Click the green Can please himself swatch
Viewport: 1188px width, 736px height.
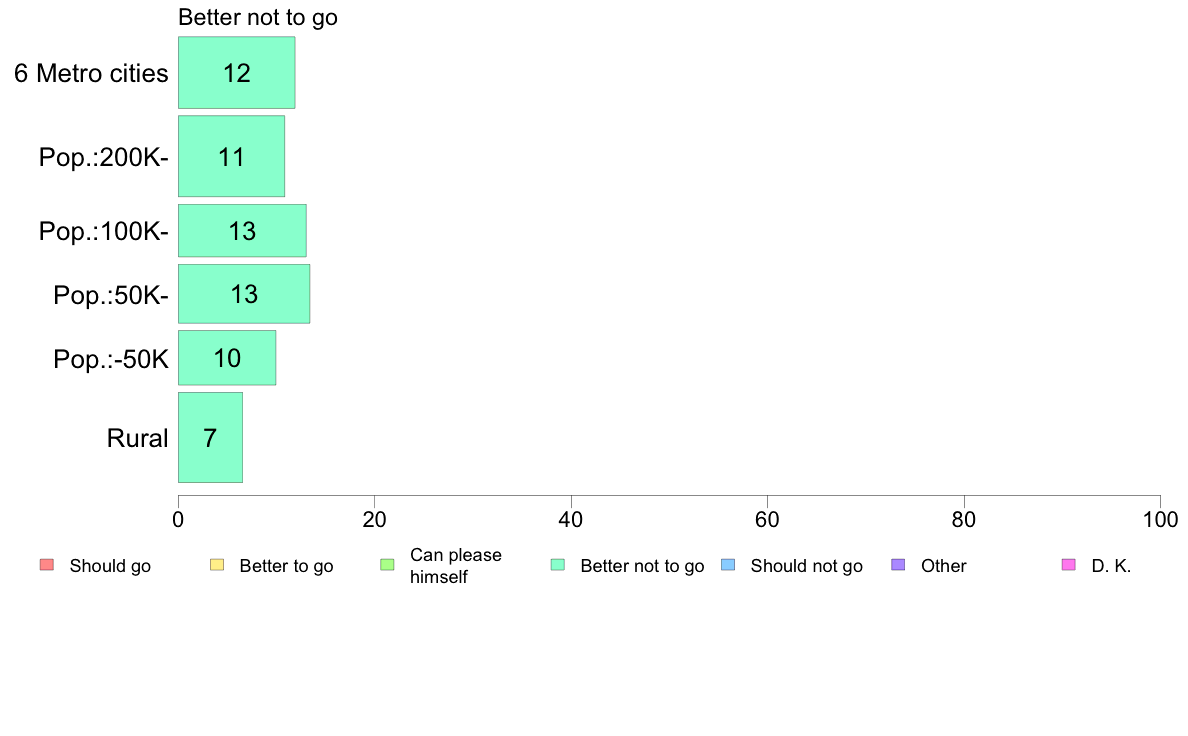pos(387,565)
